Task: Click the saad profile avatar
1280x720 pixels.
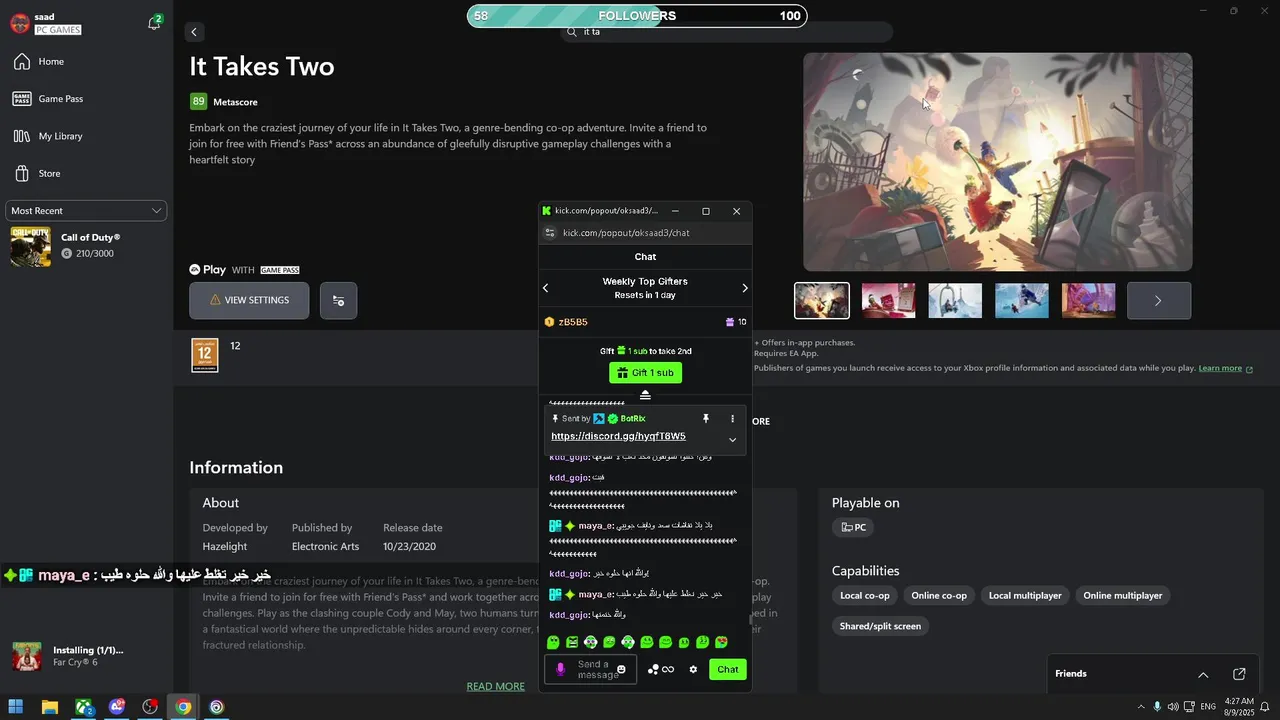Action: point(20,23)
